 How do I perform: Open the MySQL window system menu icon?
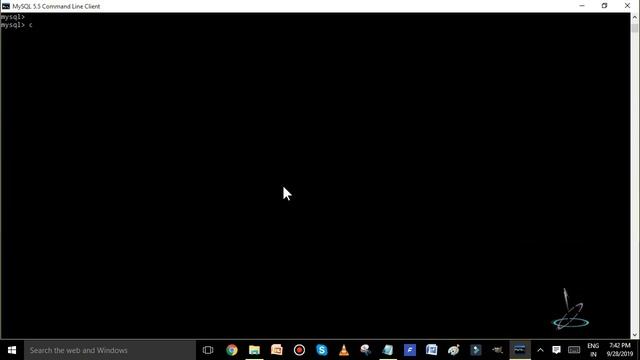[x=6, y=6]
